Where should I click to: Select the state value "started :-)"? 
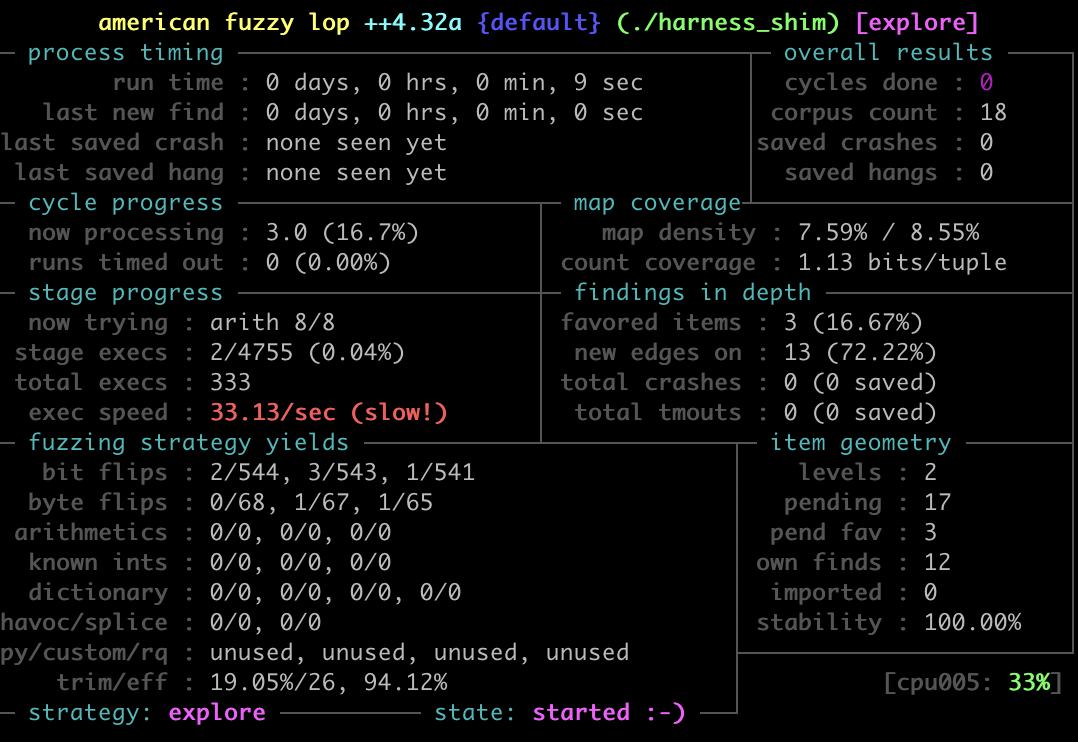coord(608,712)
